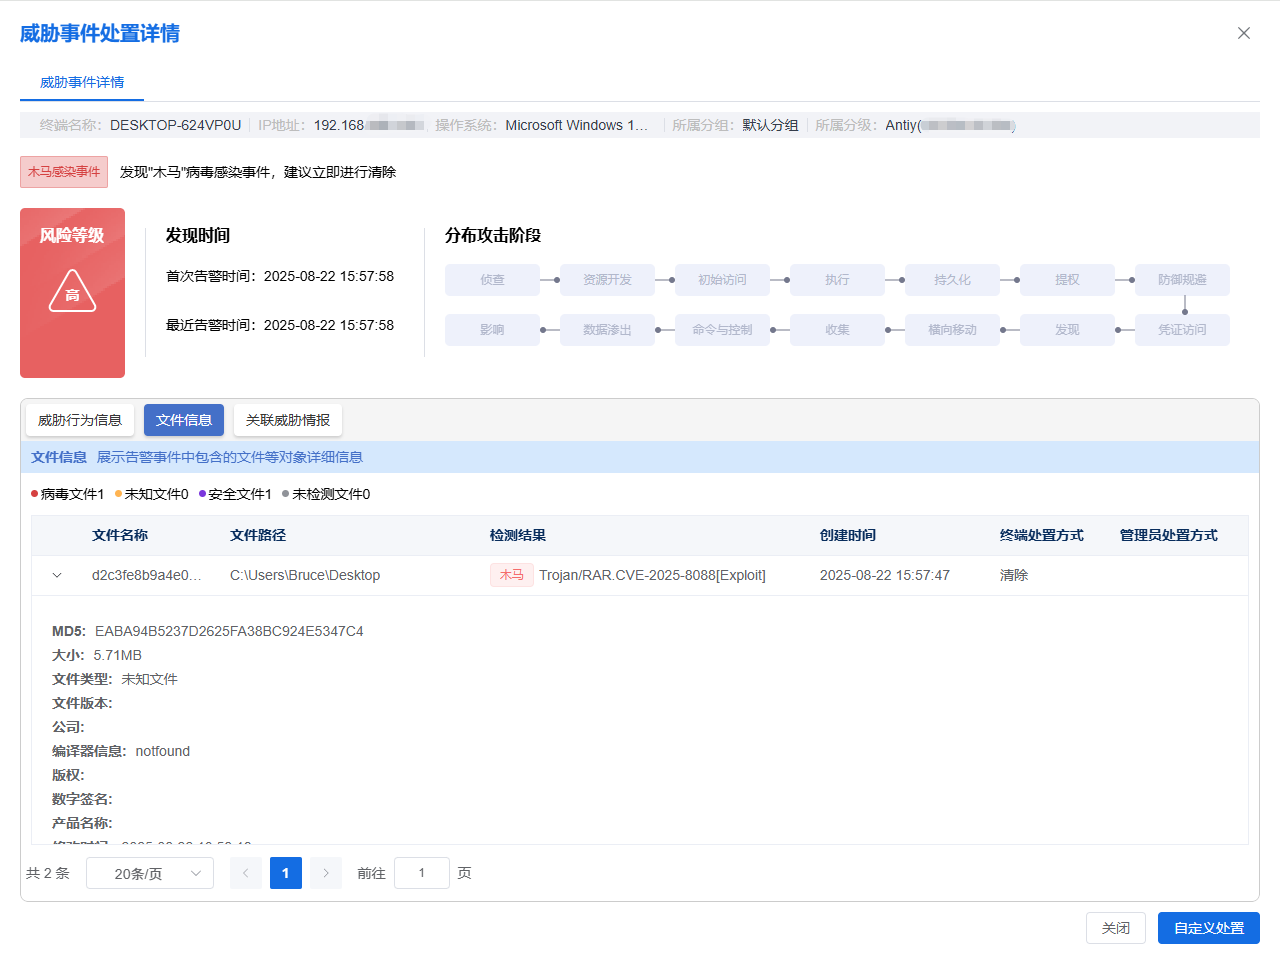Click the page jump input field
1280x961 pixels.
click(421, 873)
